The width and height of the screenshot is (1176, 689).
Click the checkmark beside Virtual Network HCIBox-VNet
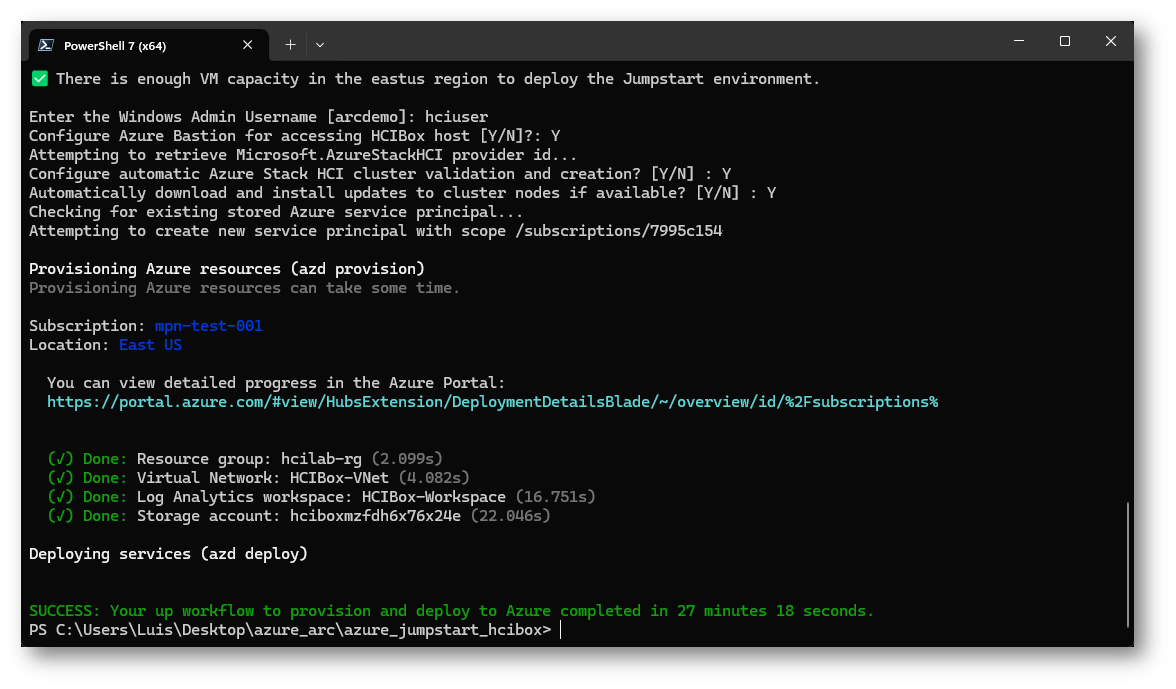(59, 478)
